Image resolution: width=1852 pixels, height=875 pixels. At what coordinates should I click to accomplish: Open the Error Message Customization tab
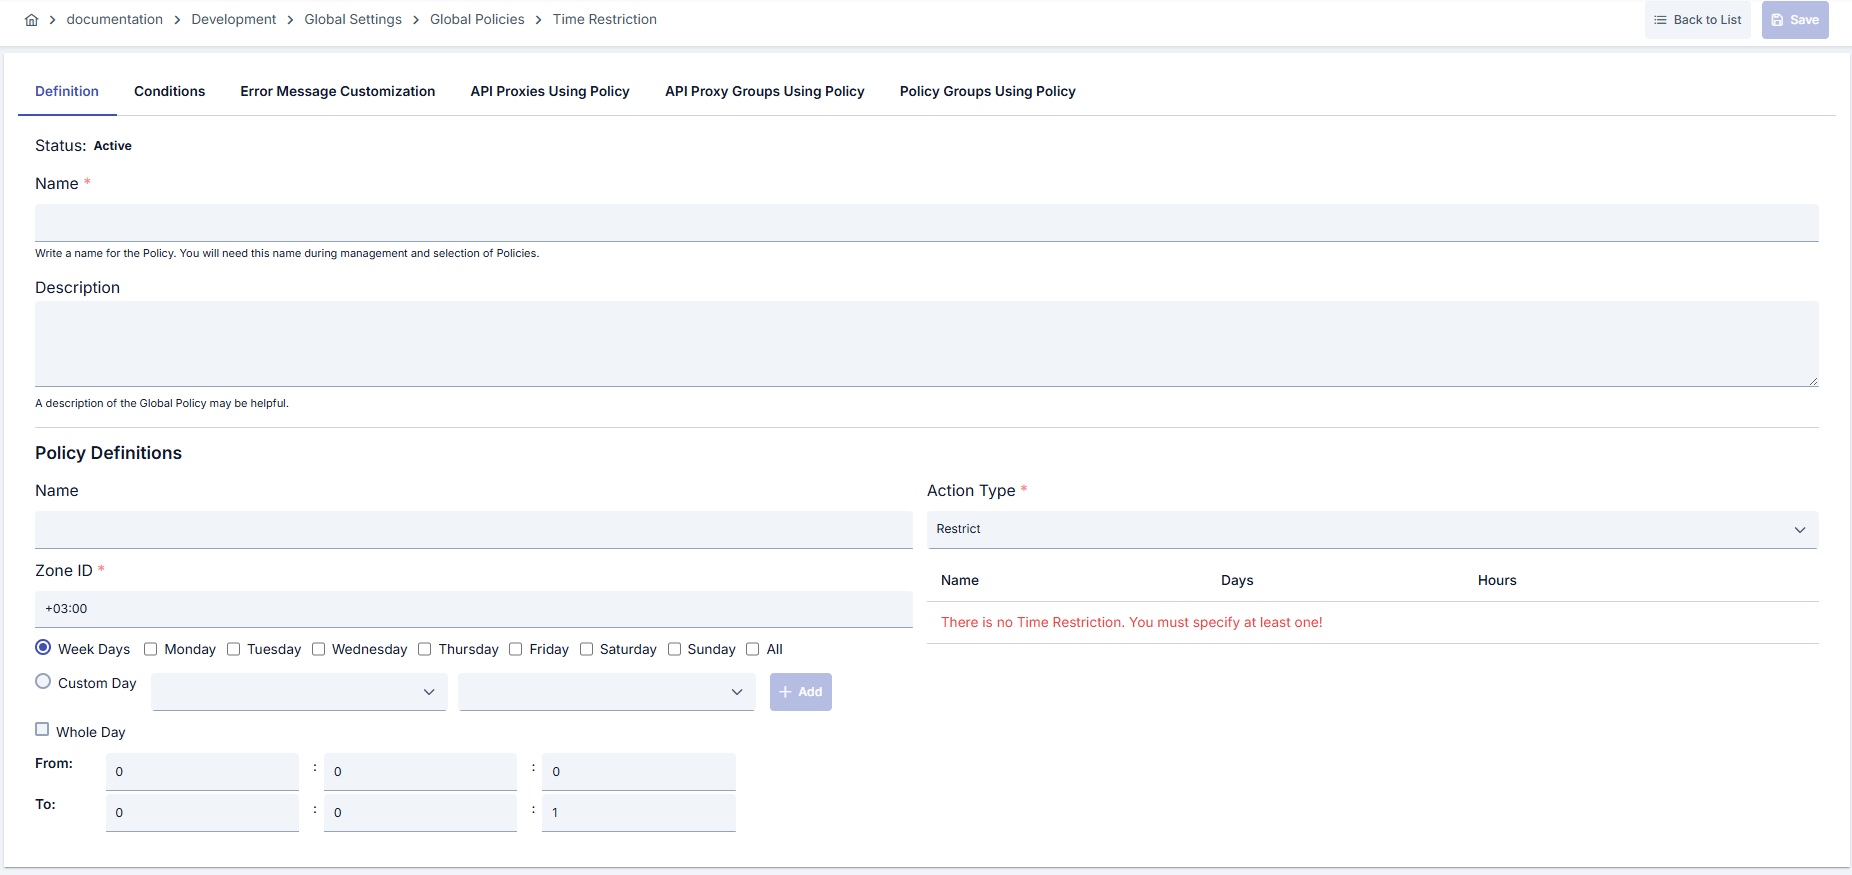pos(338,91)
